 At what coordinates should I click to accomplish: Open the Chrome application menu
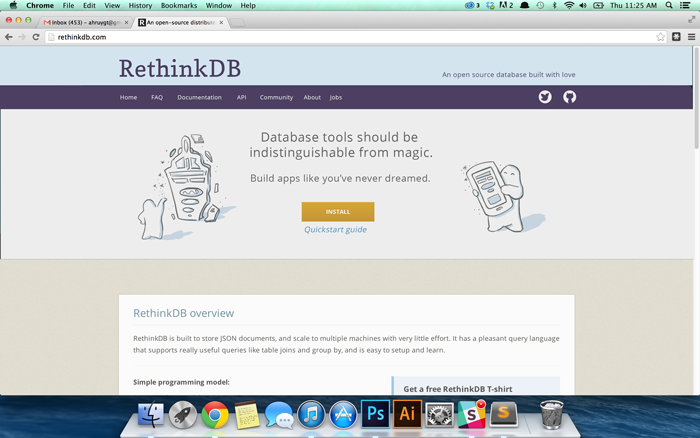40,5
